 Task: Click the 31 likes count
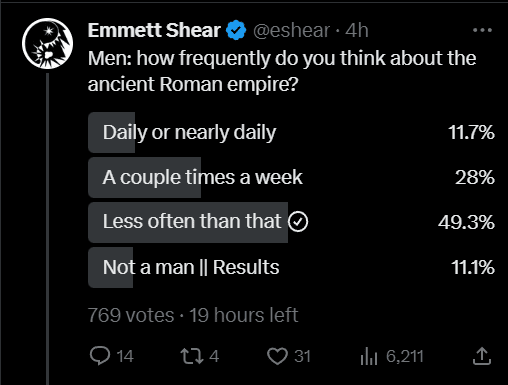302,356
